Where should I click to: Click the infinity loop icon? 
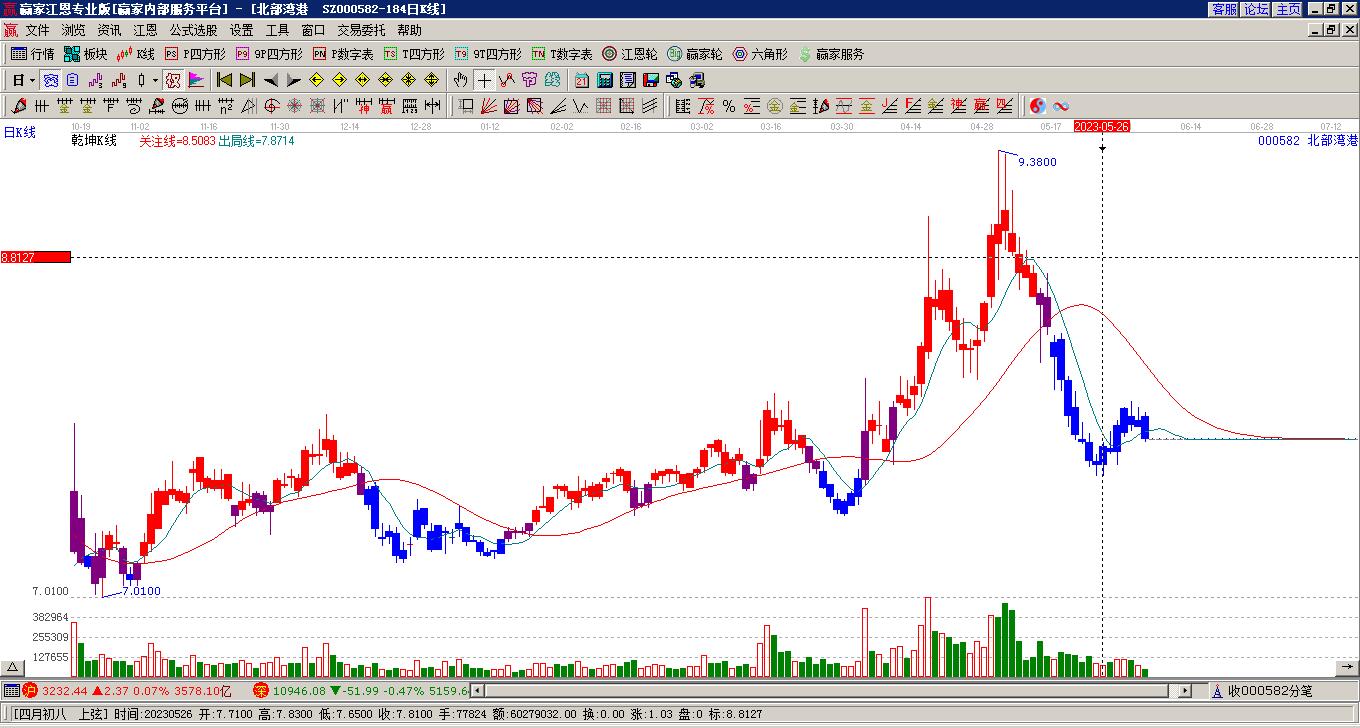pos(1061,106)
